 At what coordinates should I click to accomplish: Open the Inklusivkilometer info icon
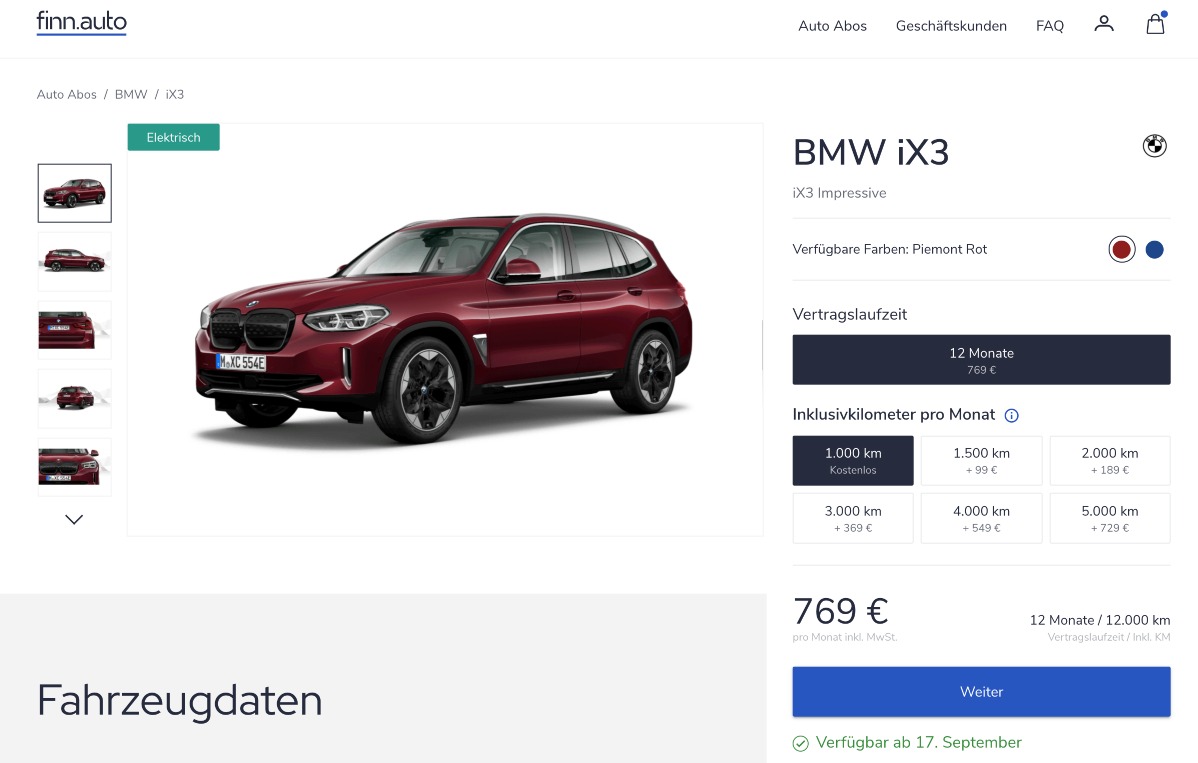1012,415
